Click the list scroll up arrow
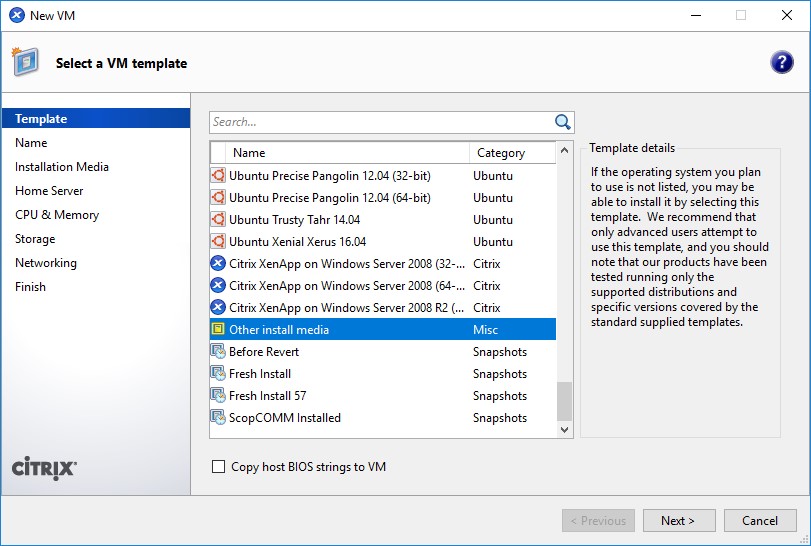This screenshot has height=546, width=811. pyautogui.click(x=564, y=150)
